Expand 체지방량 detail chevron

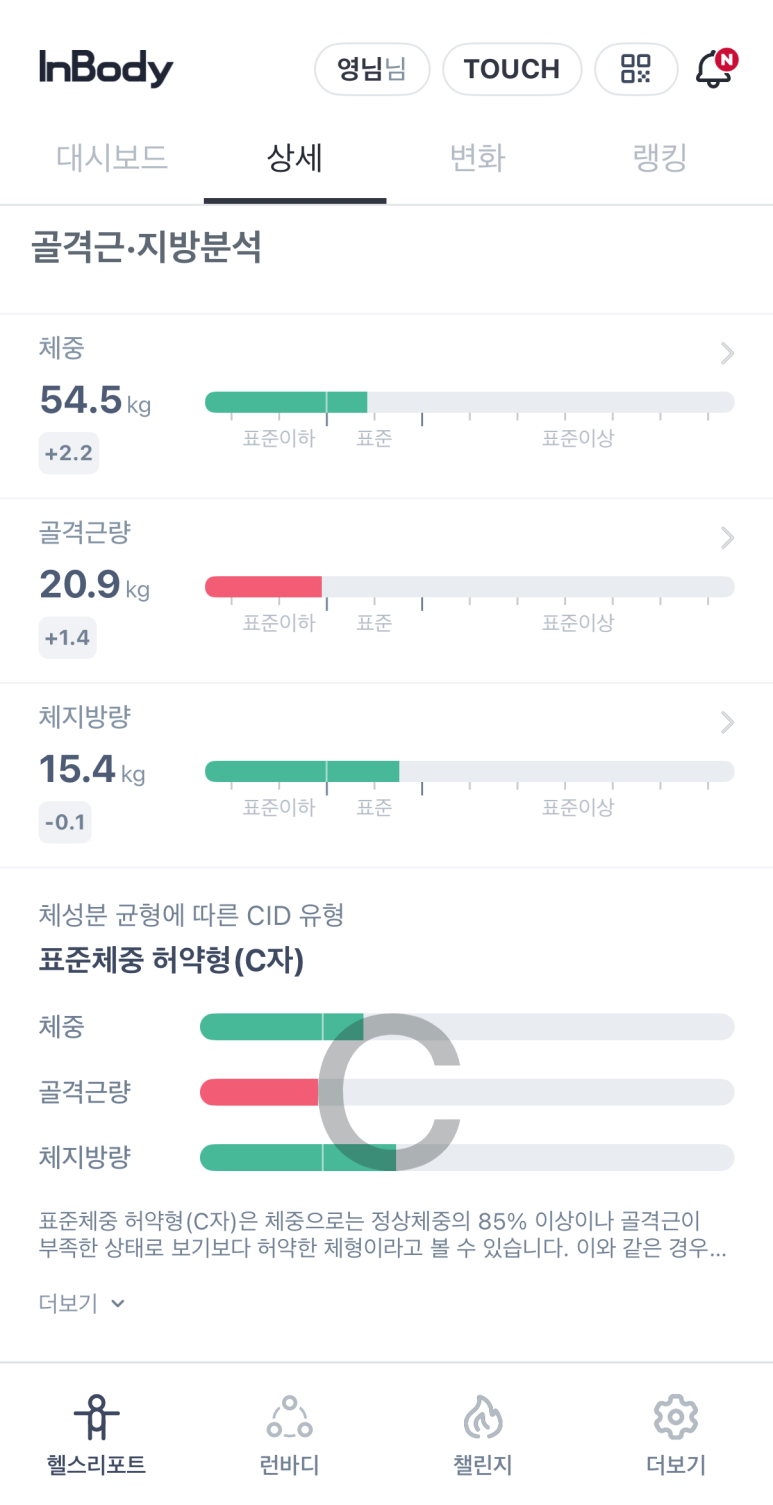pos(727,722)
